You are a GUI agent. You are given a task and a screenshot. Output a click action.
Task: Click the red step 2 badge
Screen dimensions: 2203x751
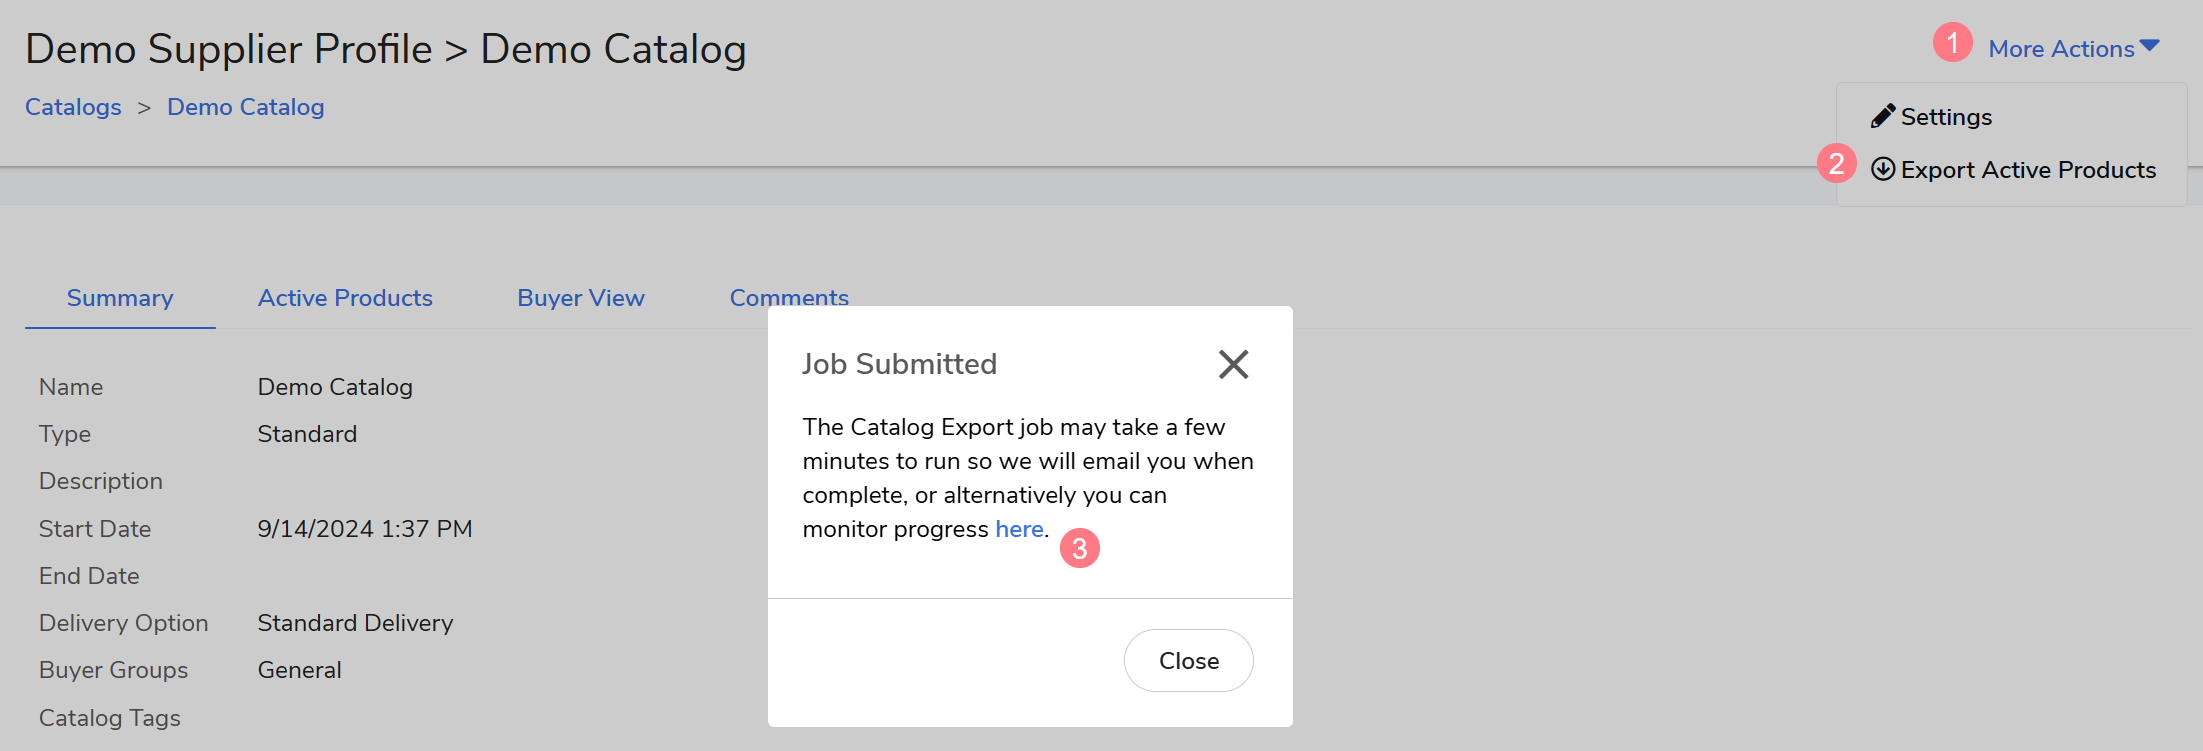pos(1836,164)
